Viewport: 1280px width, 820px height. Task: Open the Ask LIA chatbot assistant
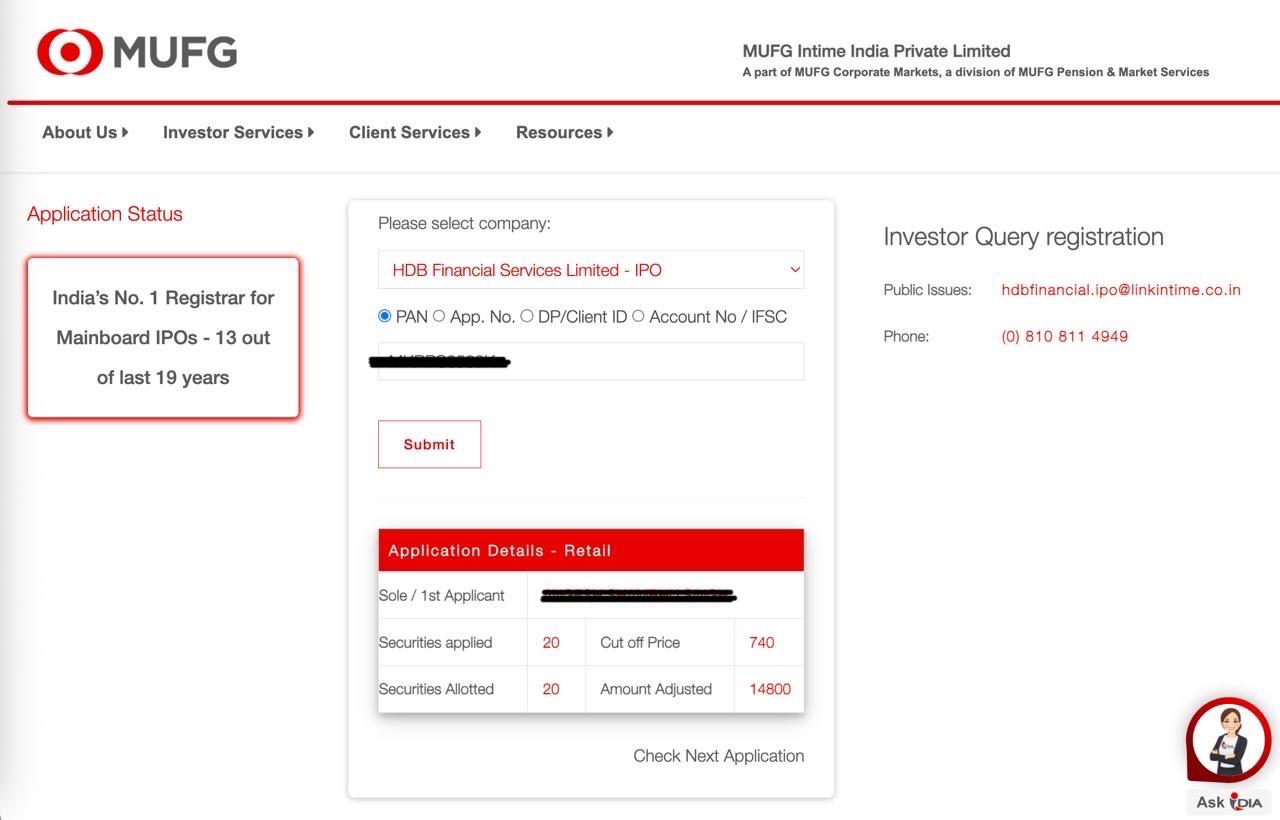pos(1226,740)
